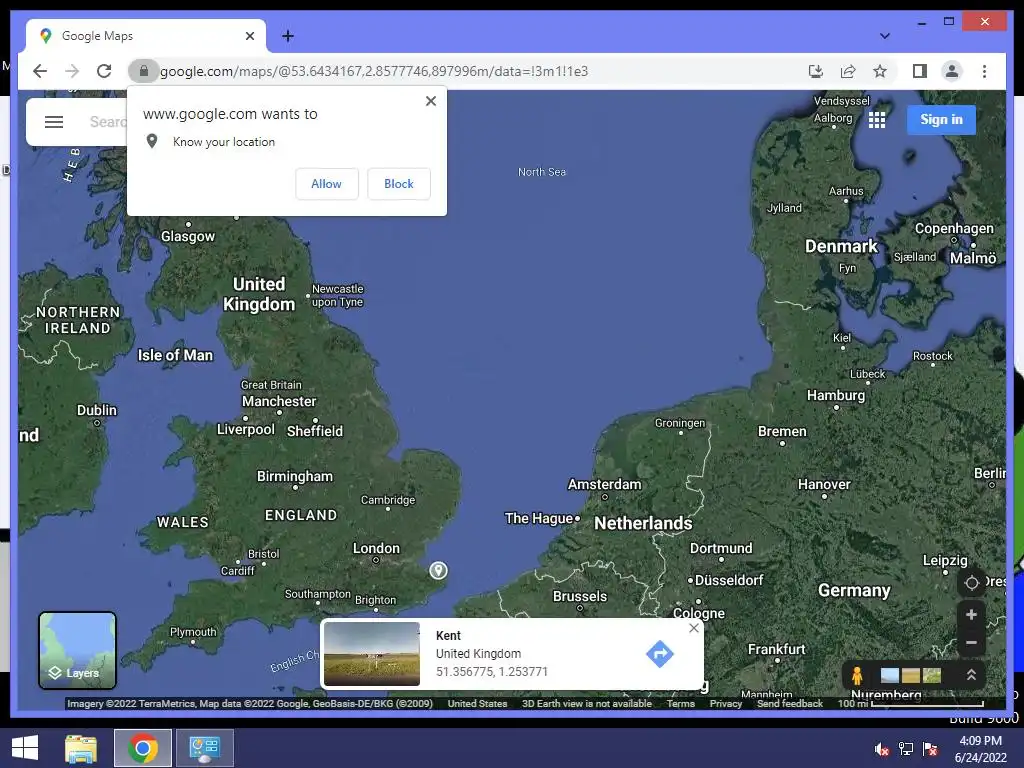Open the Terms link
Viewport: 1024px width, 768px height.
(x=680, y=703)
